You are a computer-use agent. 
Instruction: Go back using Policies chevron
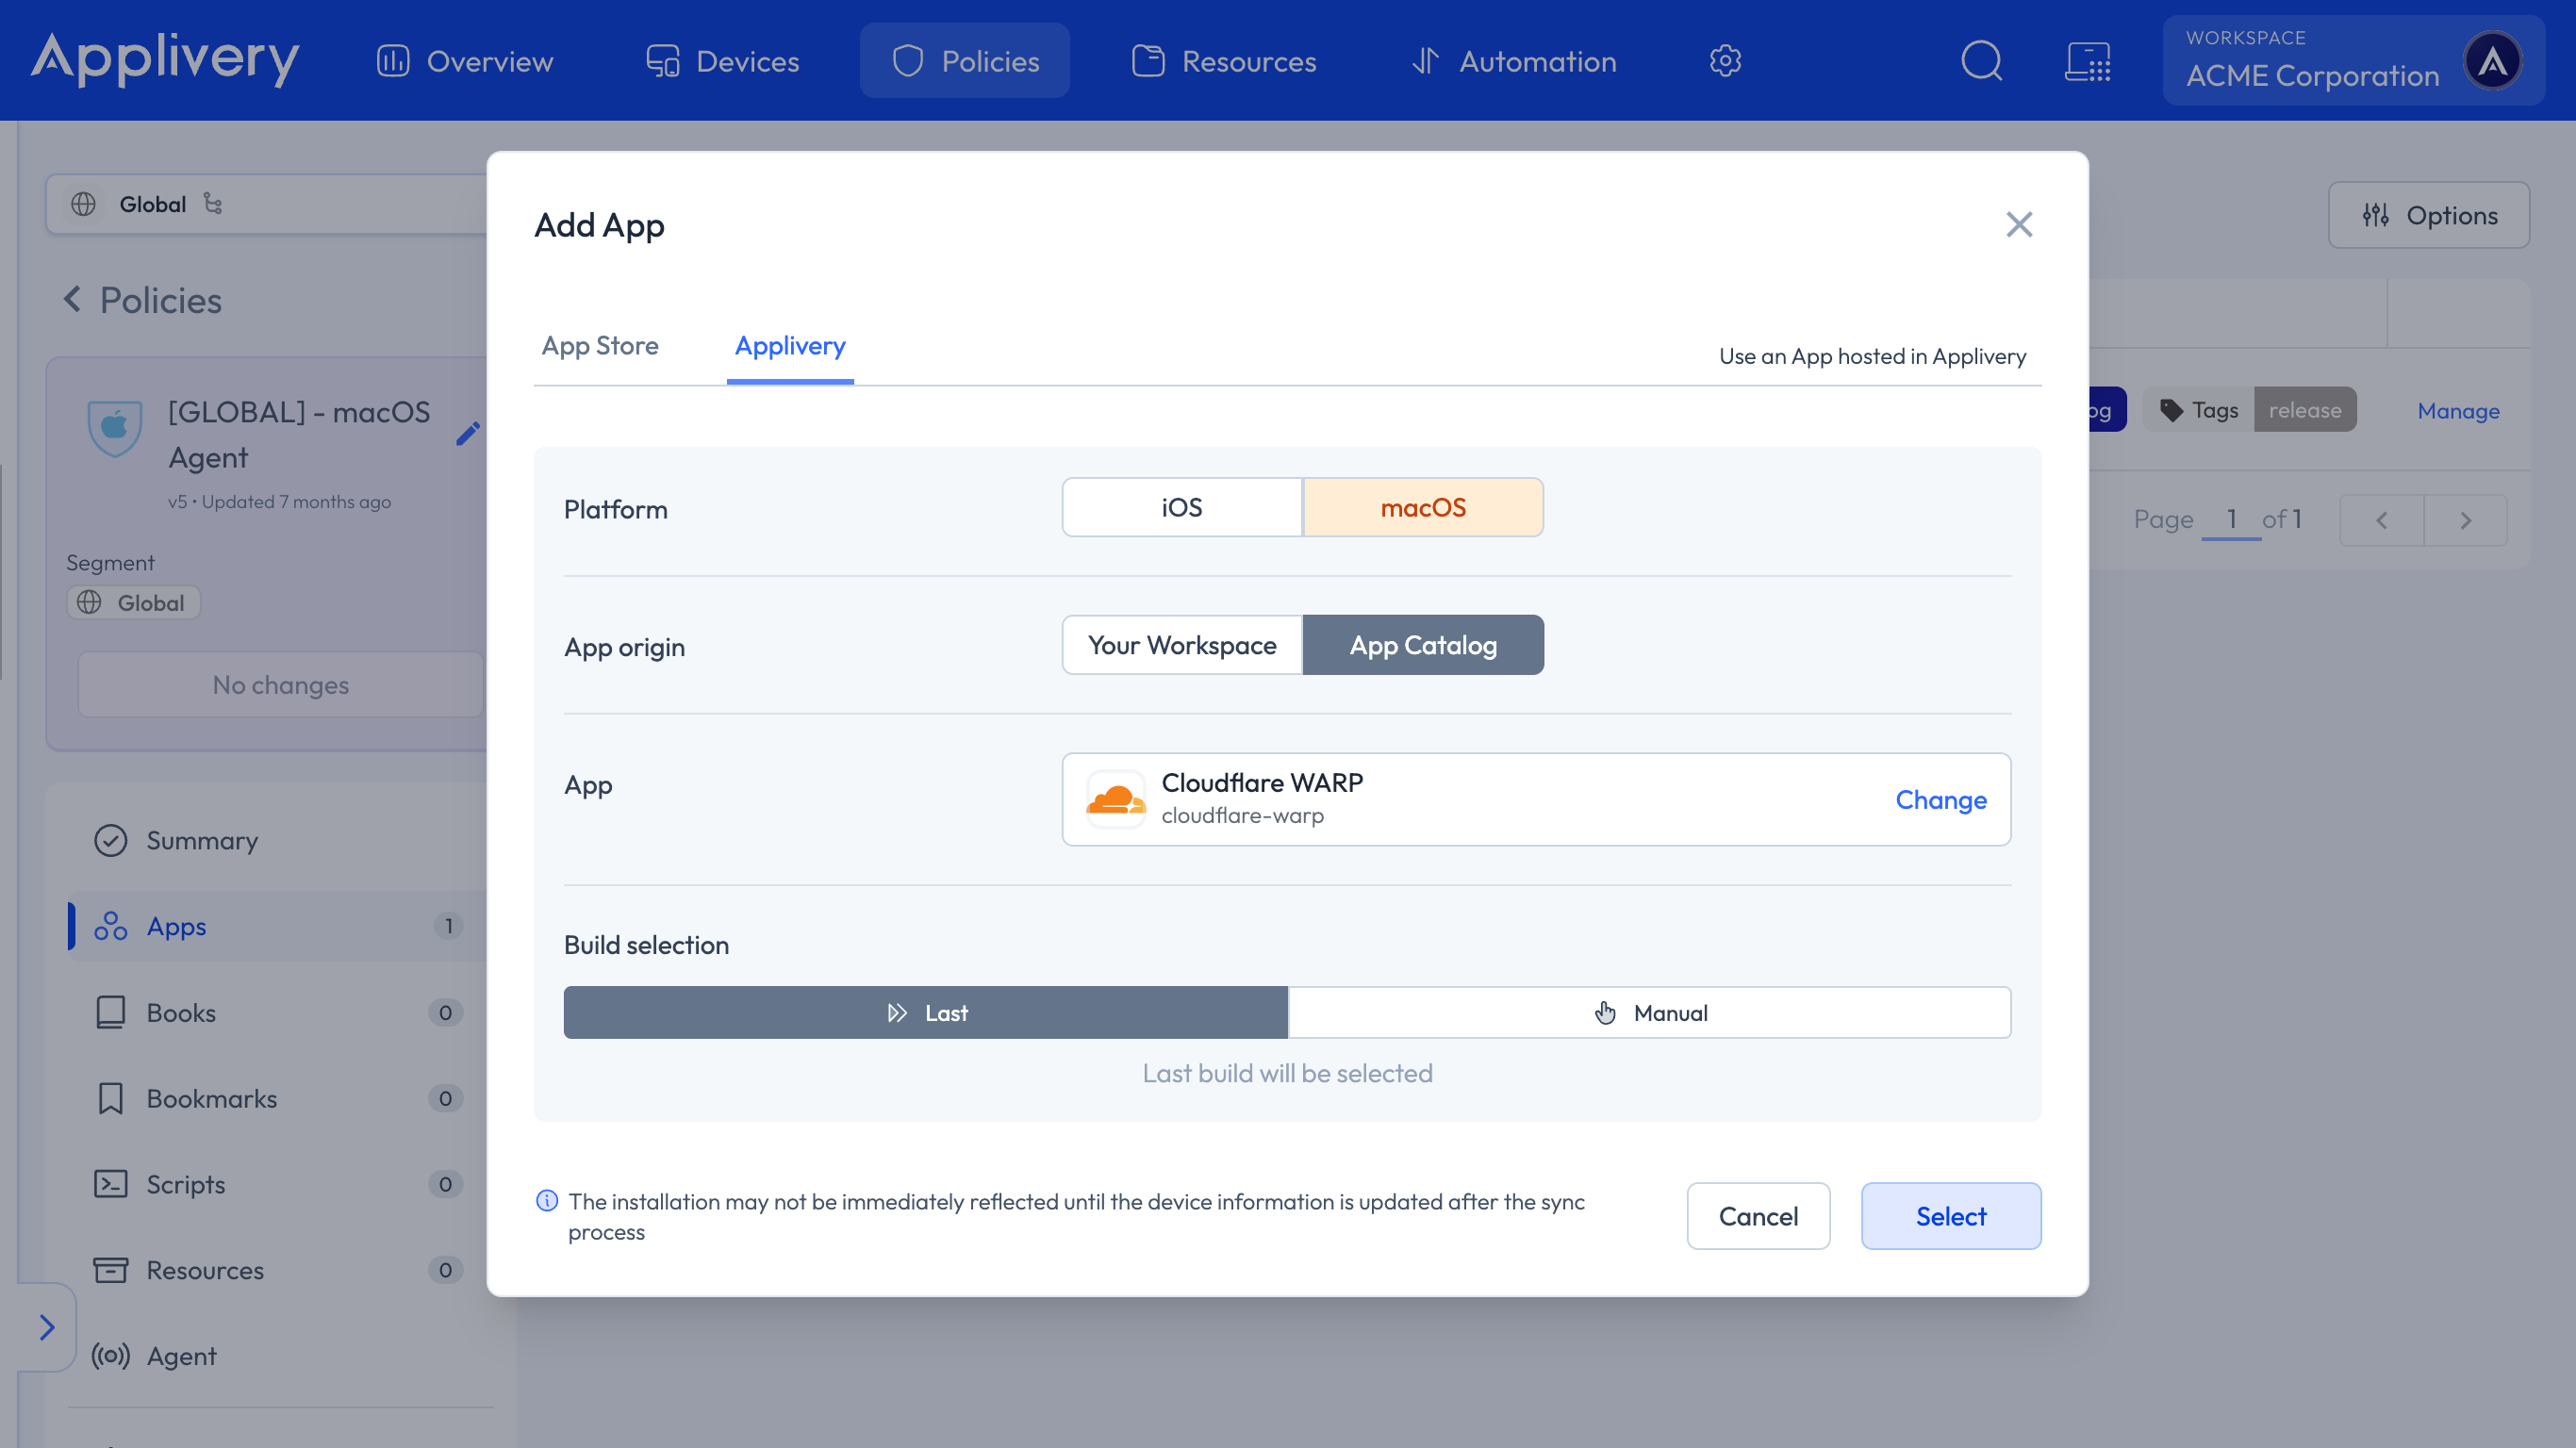[x=72, y=299]
